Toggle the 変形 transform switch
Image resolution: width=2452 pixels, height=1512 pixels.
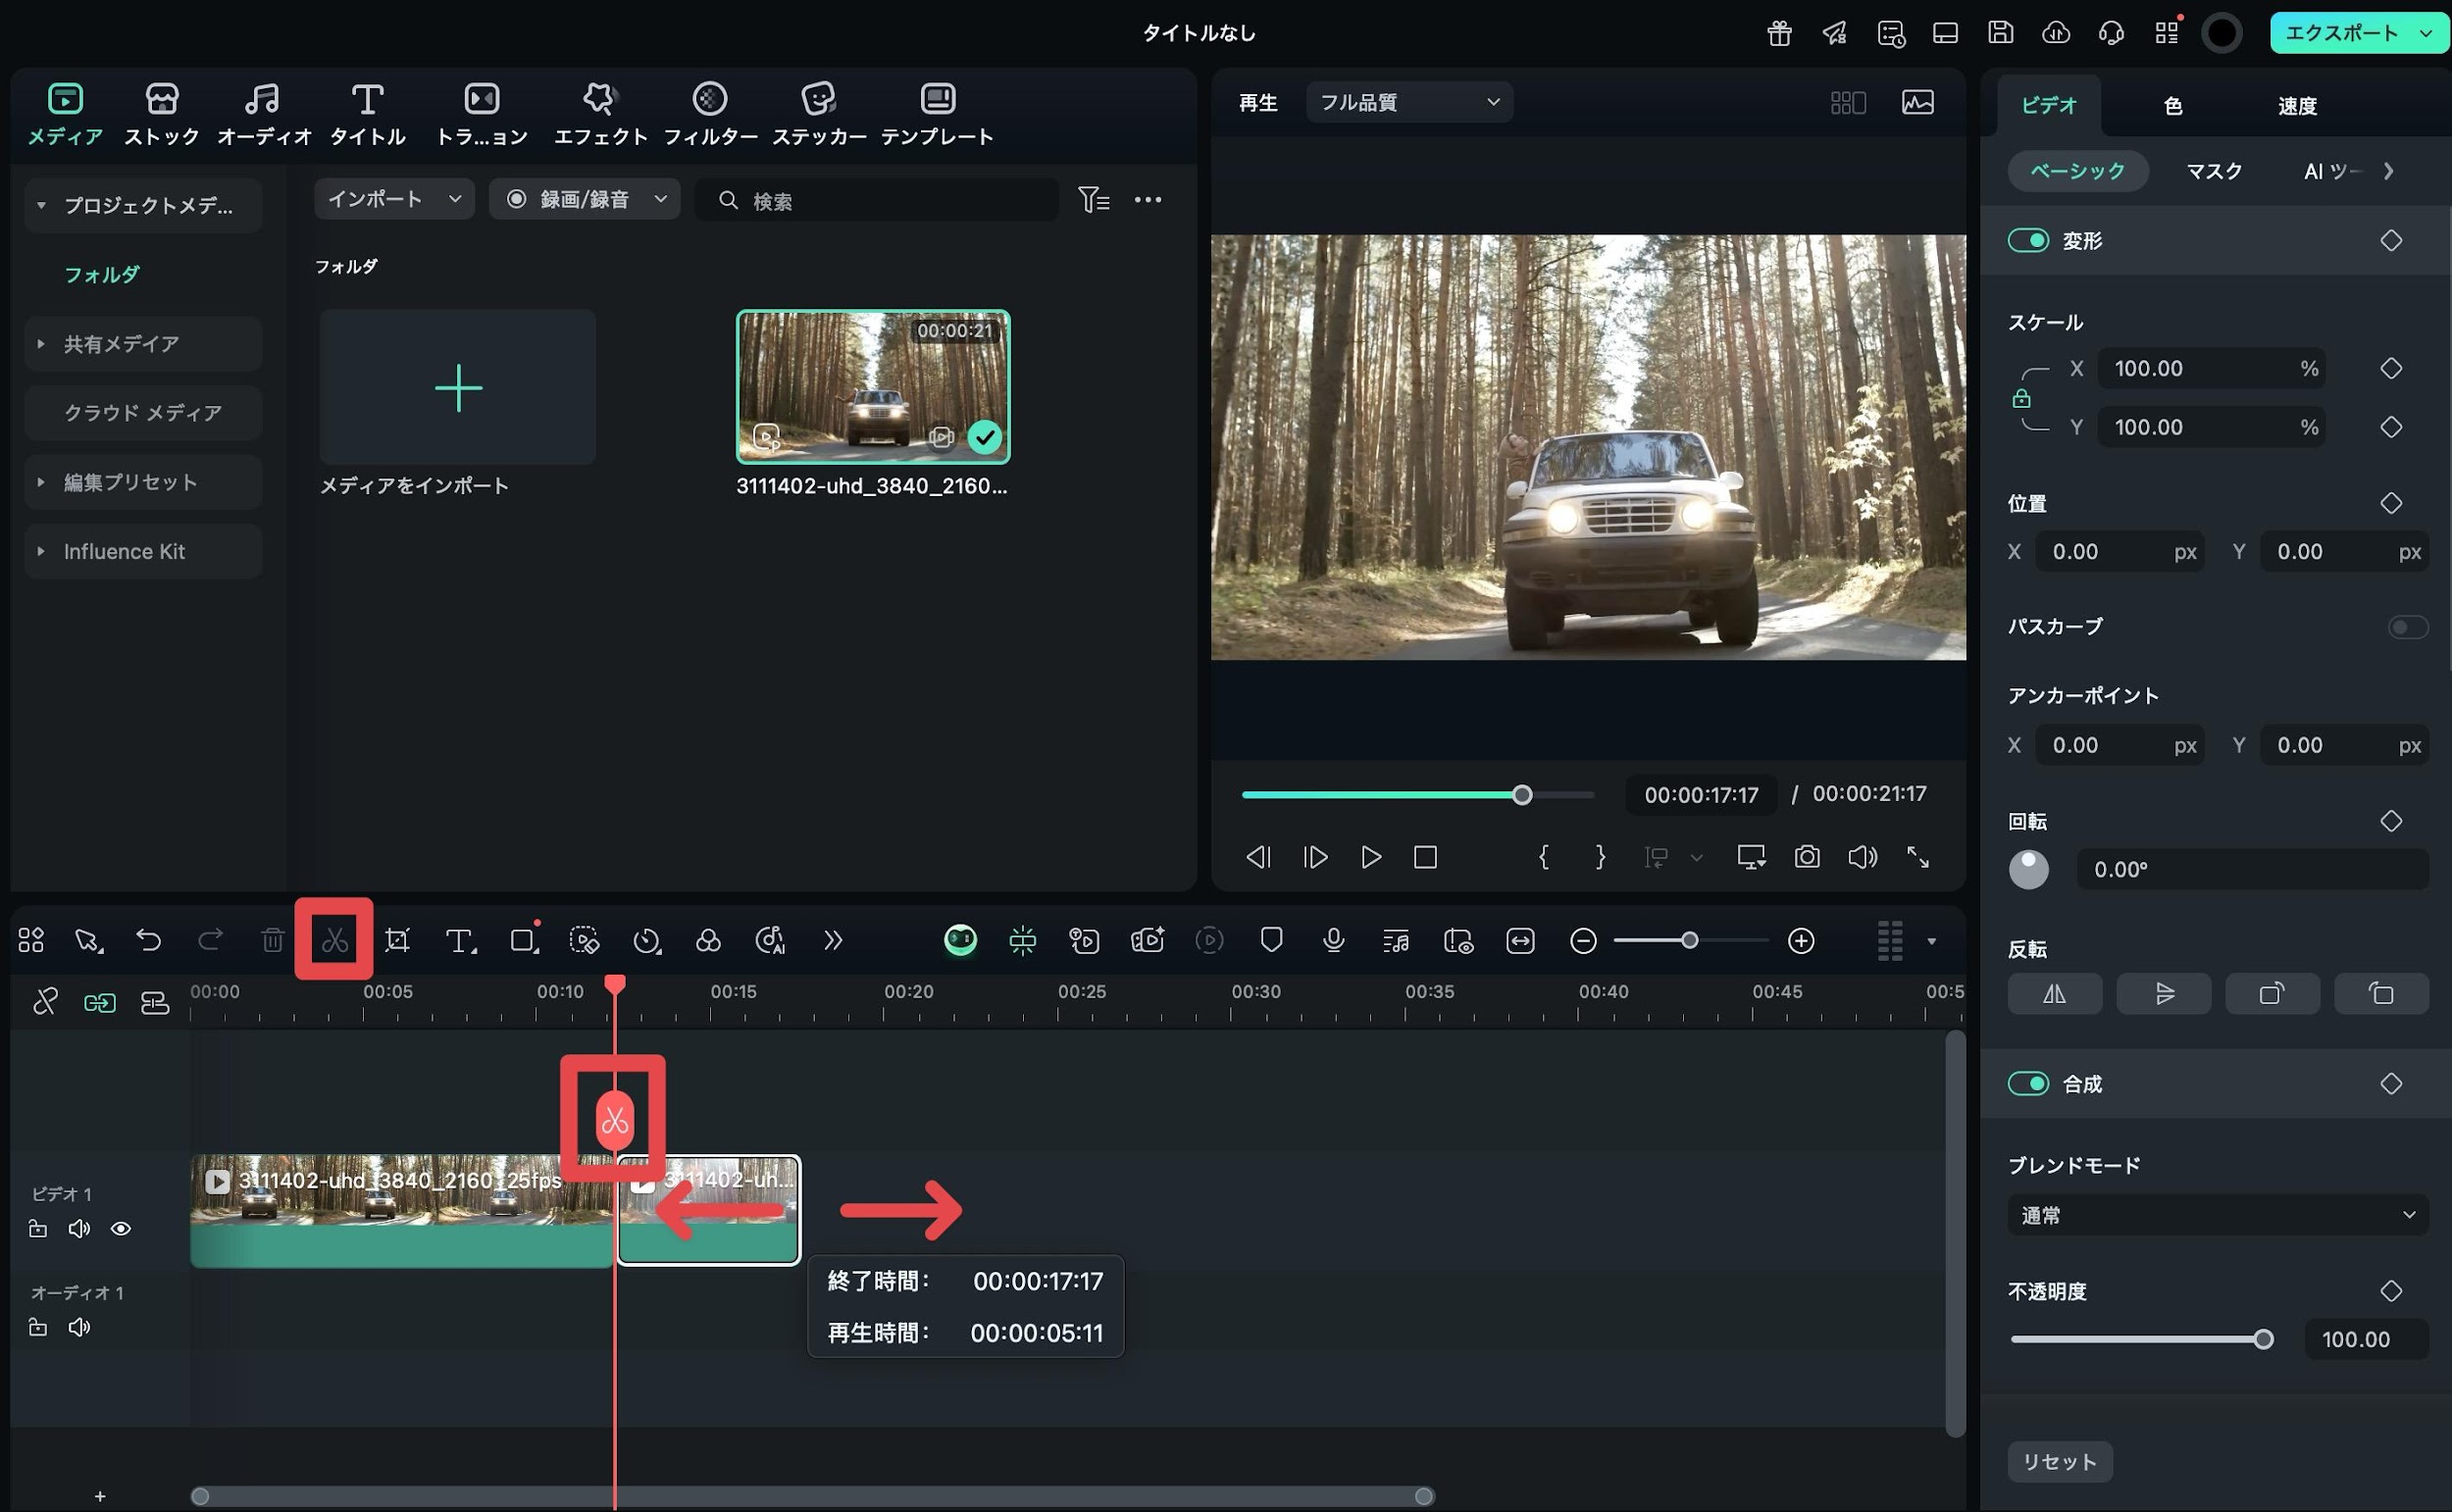click(x=2028, y=240)
